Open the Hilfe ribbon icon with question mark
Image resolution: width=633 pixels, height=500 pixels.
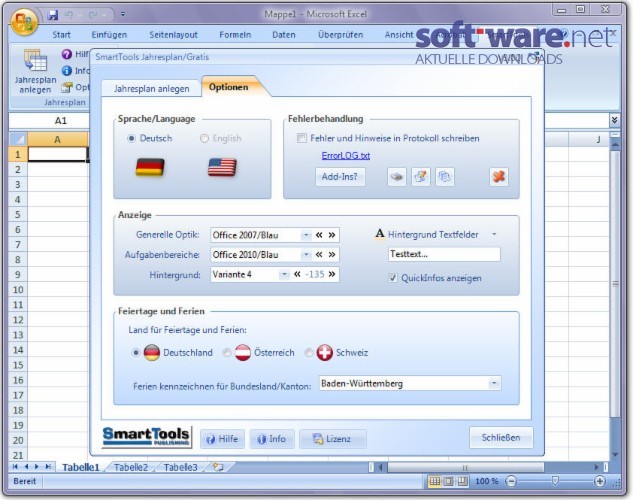[67, 54]
